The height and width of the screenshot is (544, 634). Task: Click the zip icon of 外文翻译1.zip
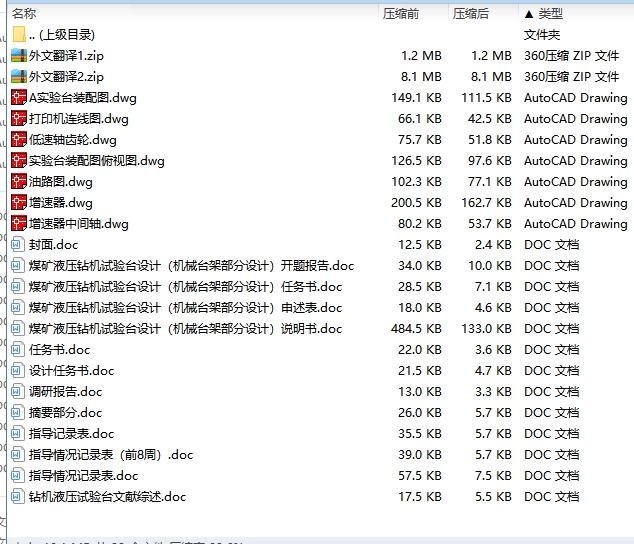point(19,55)
